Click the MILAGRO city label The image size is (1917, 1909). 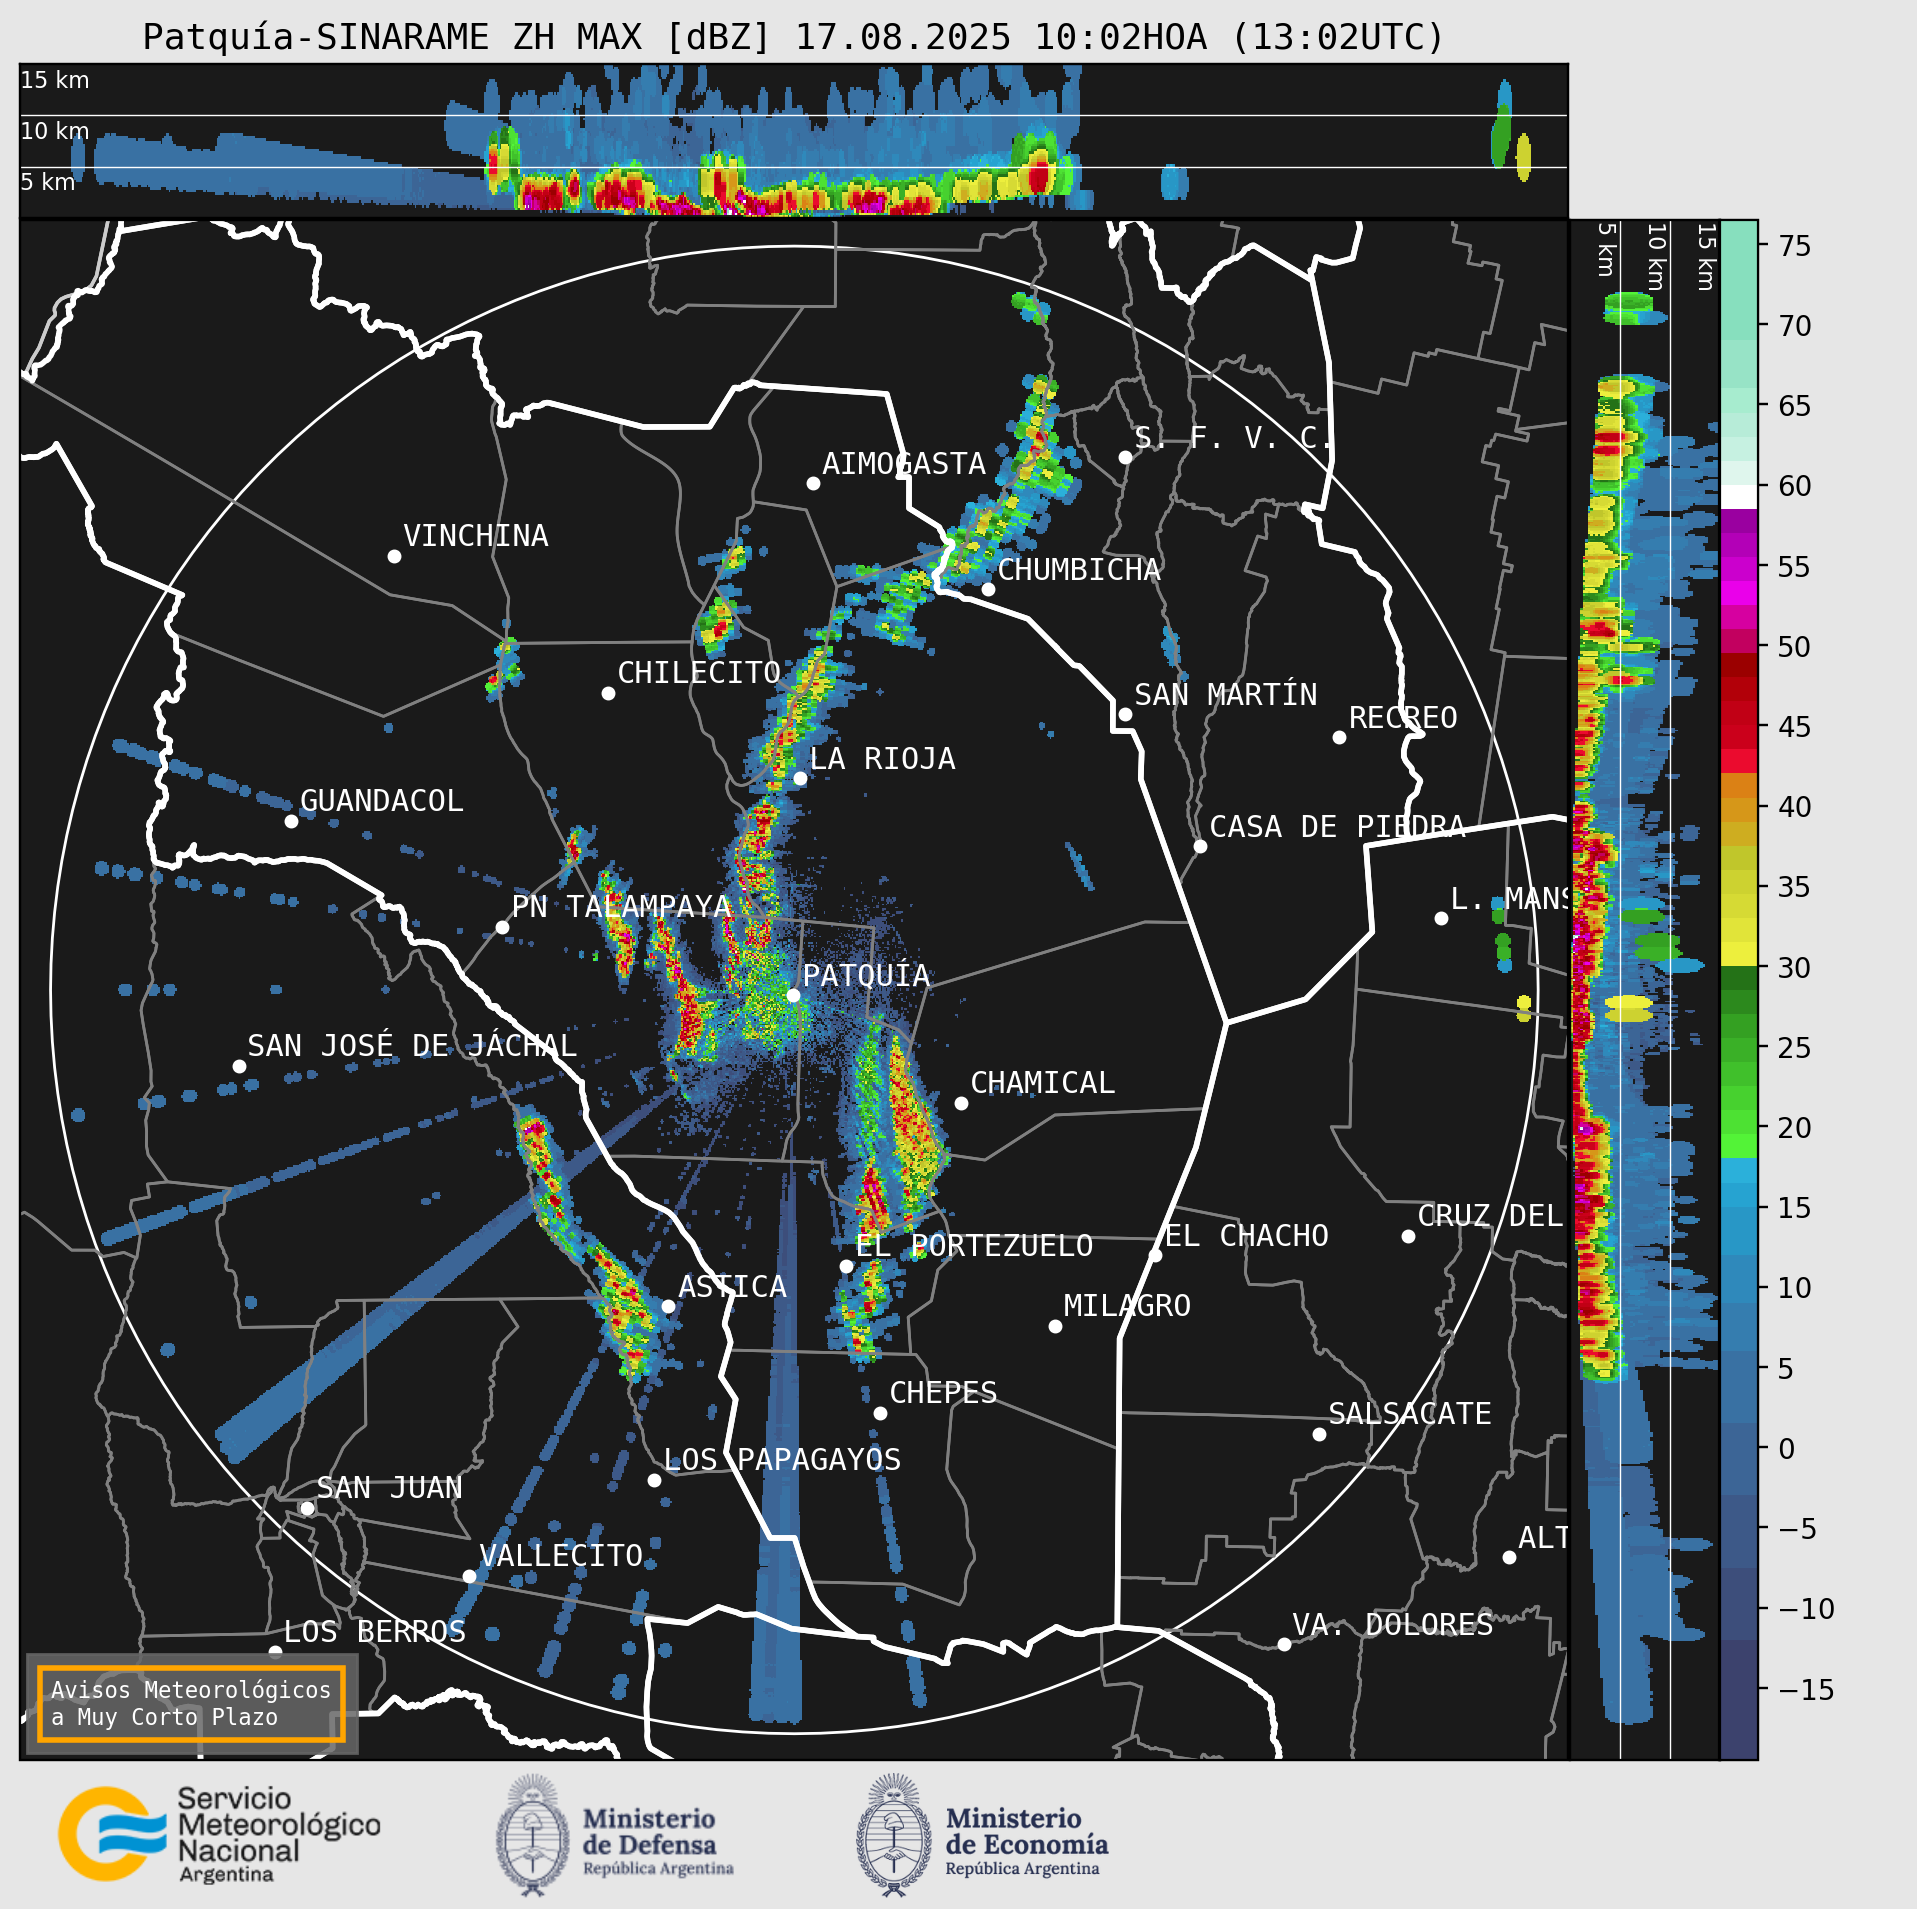[x=1127, y=1306]
